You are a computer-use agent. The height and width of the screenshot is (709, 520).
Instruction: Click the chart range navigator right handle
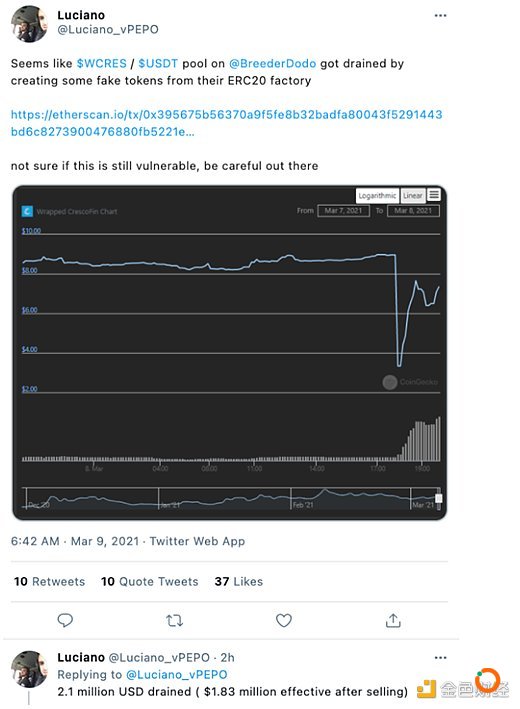438,498
